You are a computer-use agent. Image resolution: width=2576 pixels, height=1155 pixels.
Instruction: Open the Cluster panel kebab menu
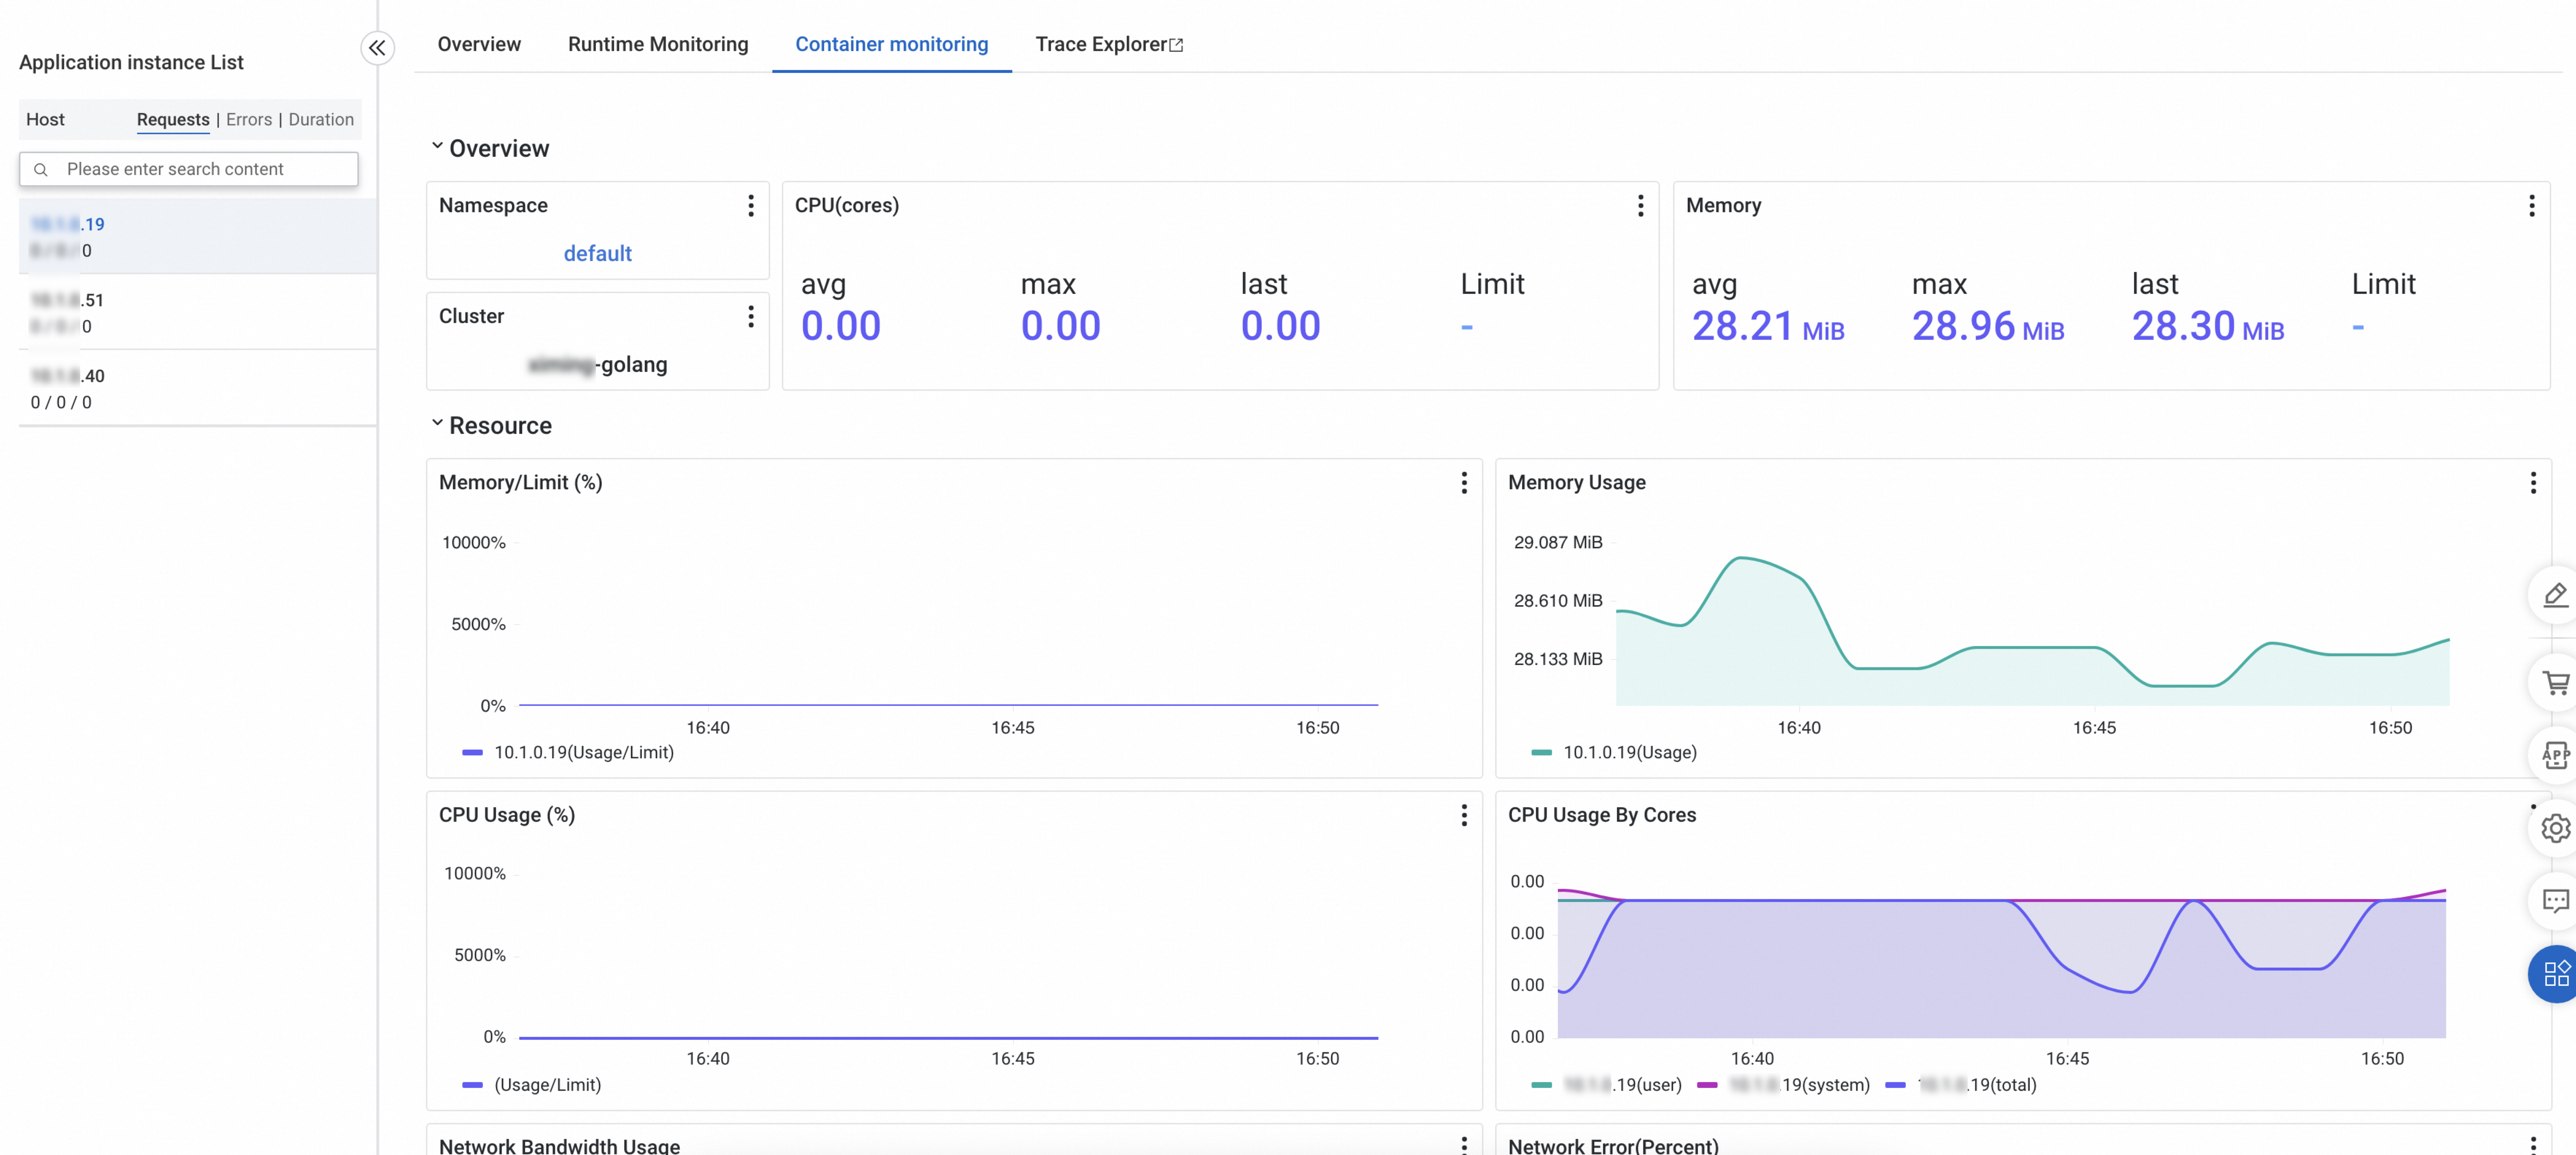pyautogui.click(x=750, y=317)
